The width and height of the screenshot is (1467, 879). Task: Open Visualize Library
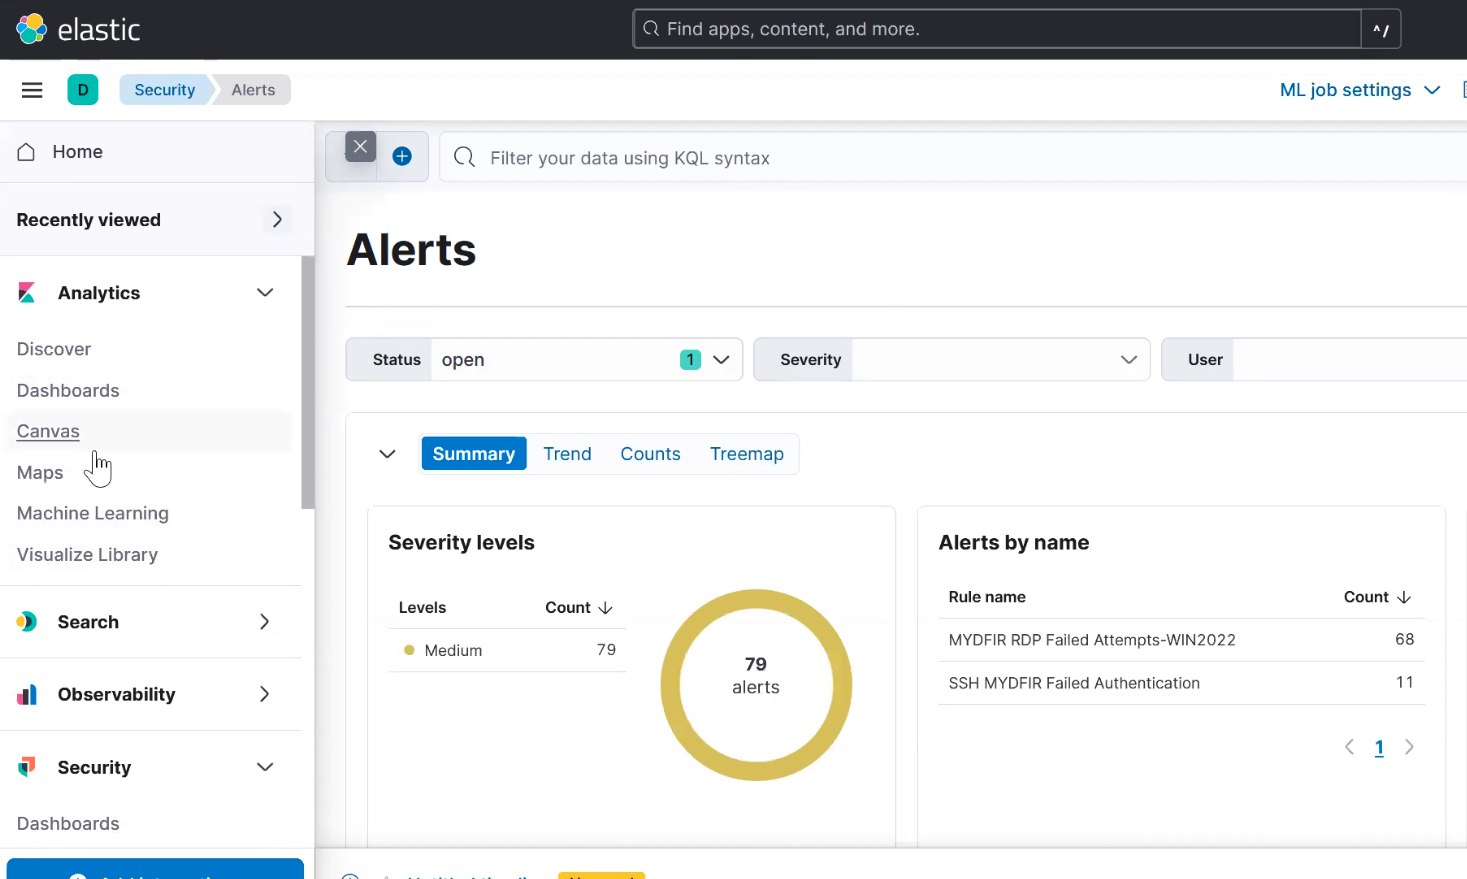tap(87, 554)
